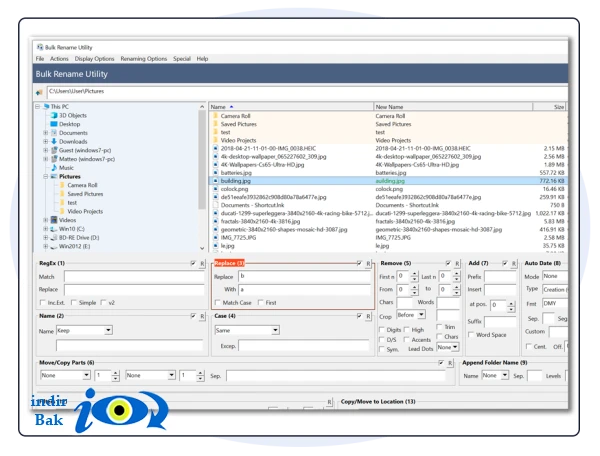The image size is (600, 456).
Task: Increase the at pos. value in Add
Action: click(511, 303)
